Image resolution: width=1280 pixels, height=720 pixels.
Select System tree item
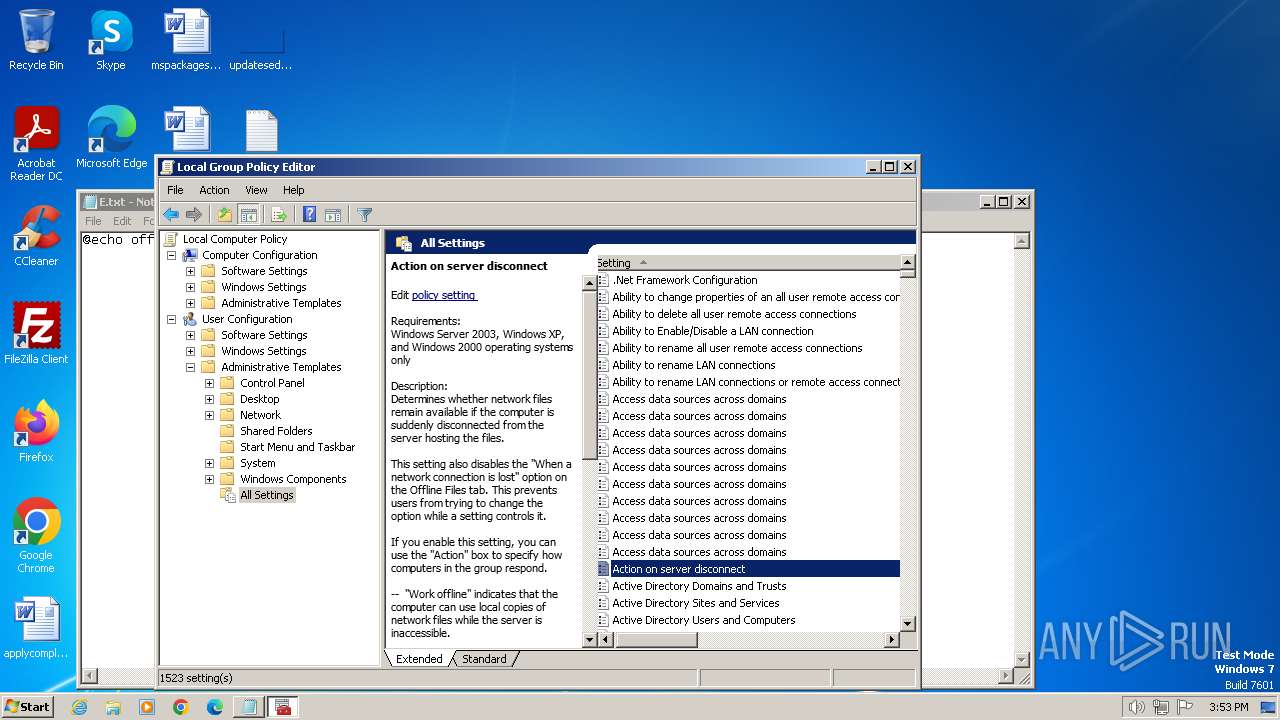tap(257, 463)
